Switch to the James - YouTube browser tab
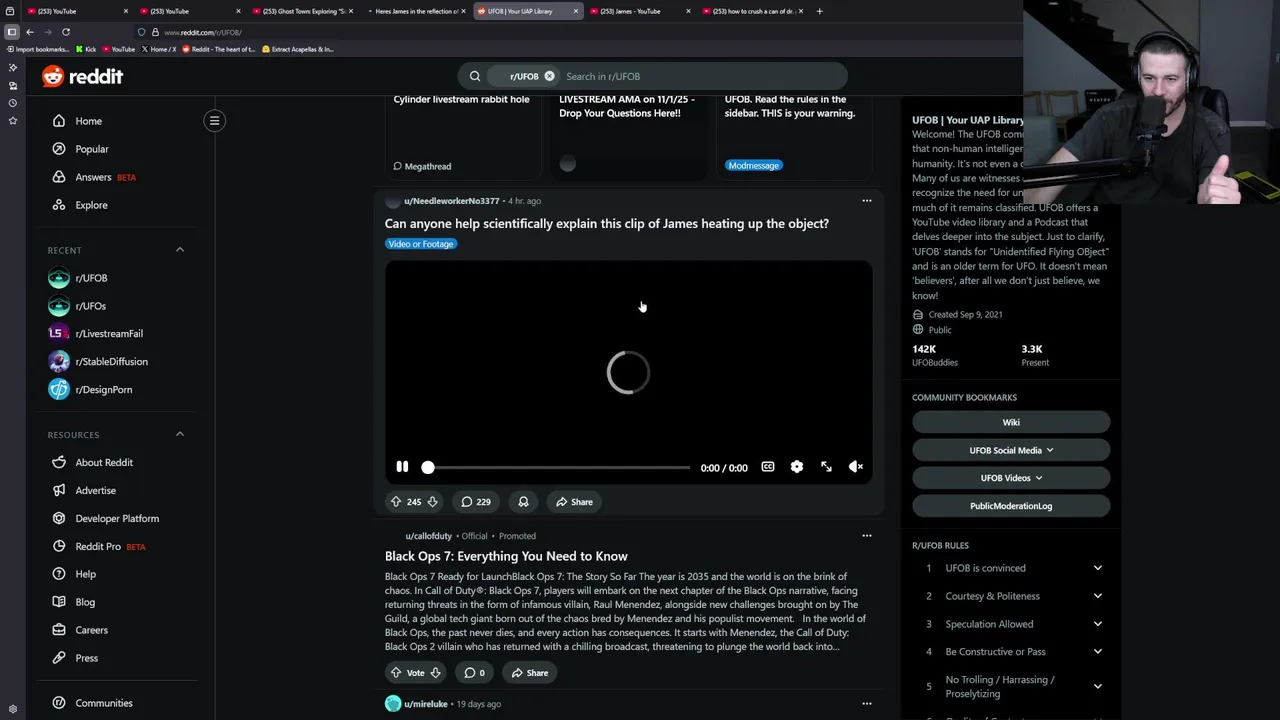1280x720 pixels. [638, 11]
